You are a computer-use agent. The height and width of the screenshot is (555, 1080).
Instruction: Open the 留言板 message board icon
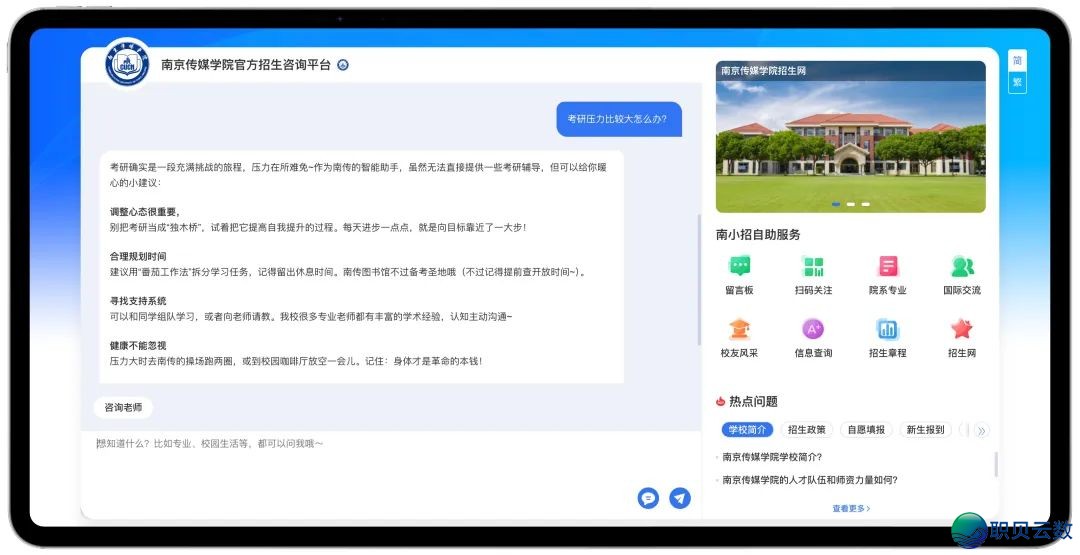click(740, 266)
